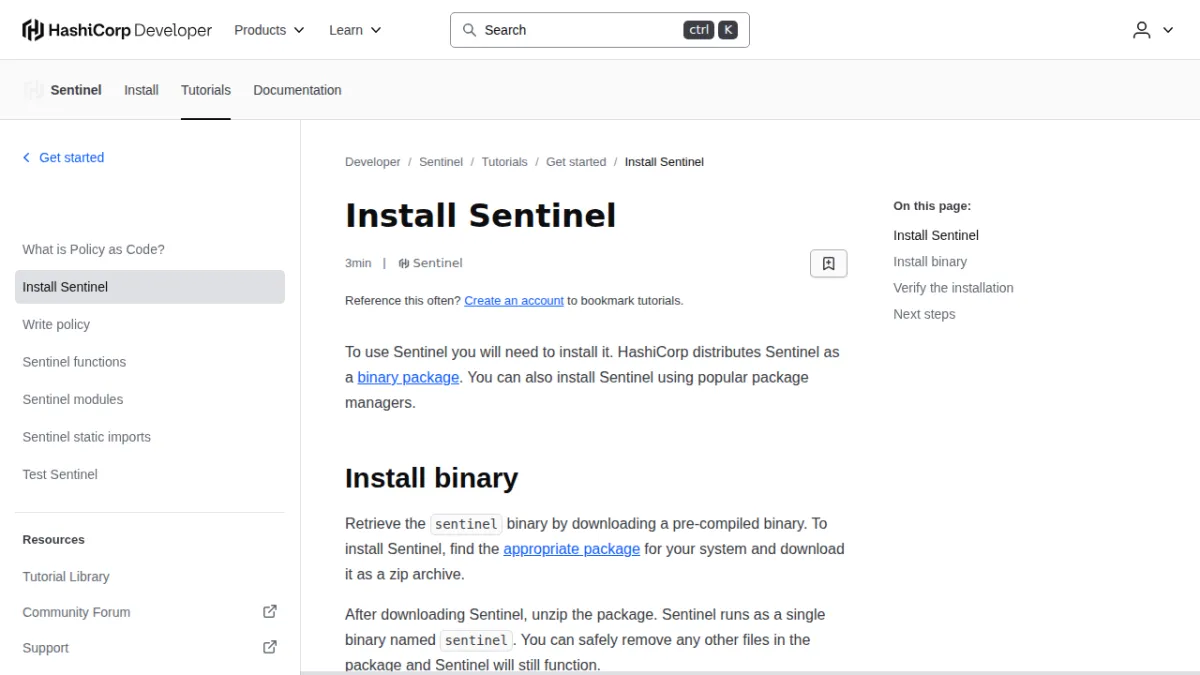Viewport: 1200px width, 675px height.
Task: Jump to Verify the installation section
Action: 953,288
